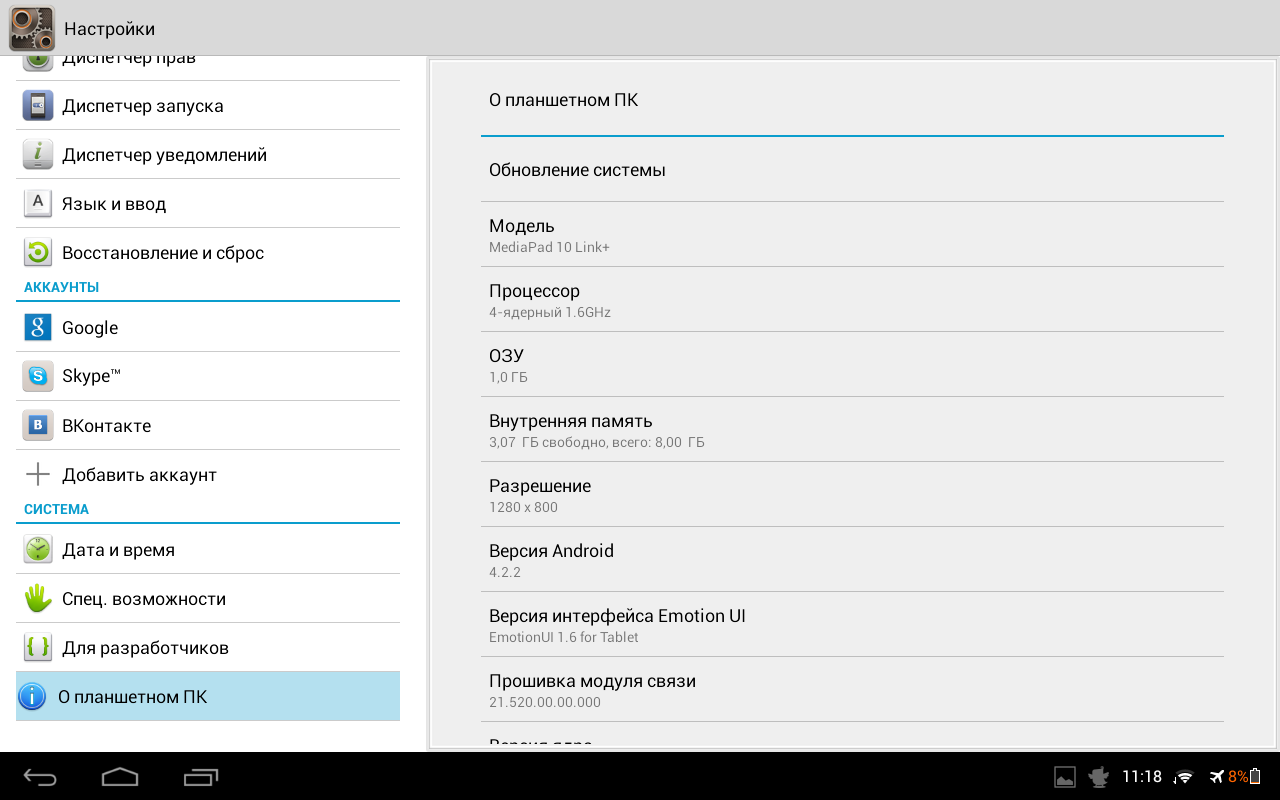The width and height of the screenshot is (1280, 800).
Task: Open Внутренняя память details
Action: coord(852,430)
